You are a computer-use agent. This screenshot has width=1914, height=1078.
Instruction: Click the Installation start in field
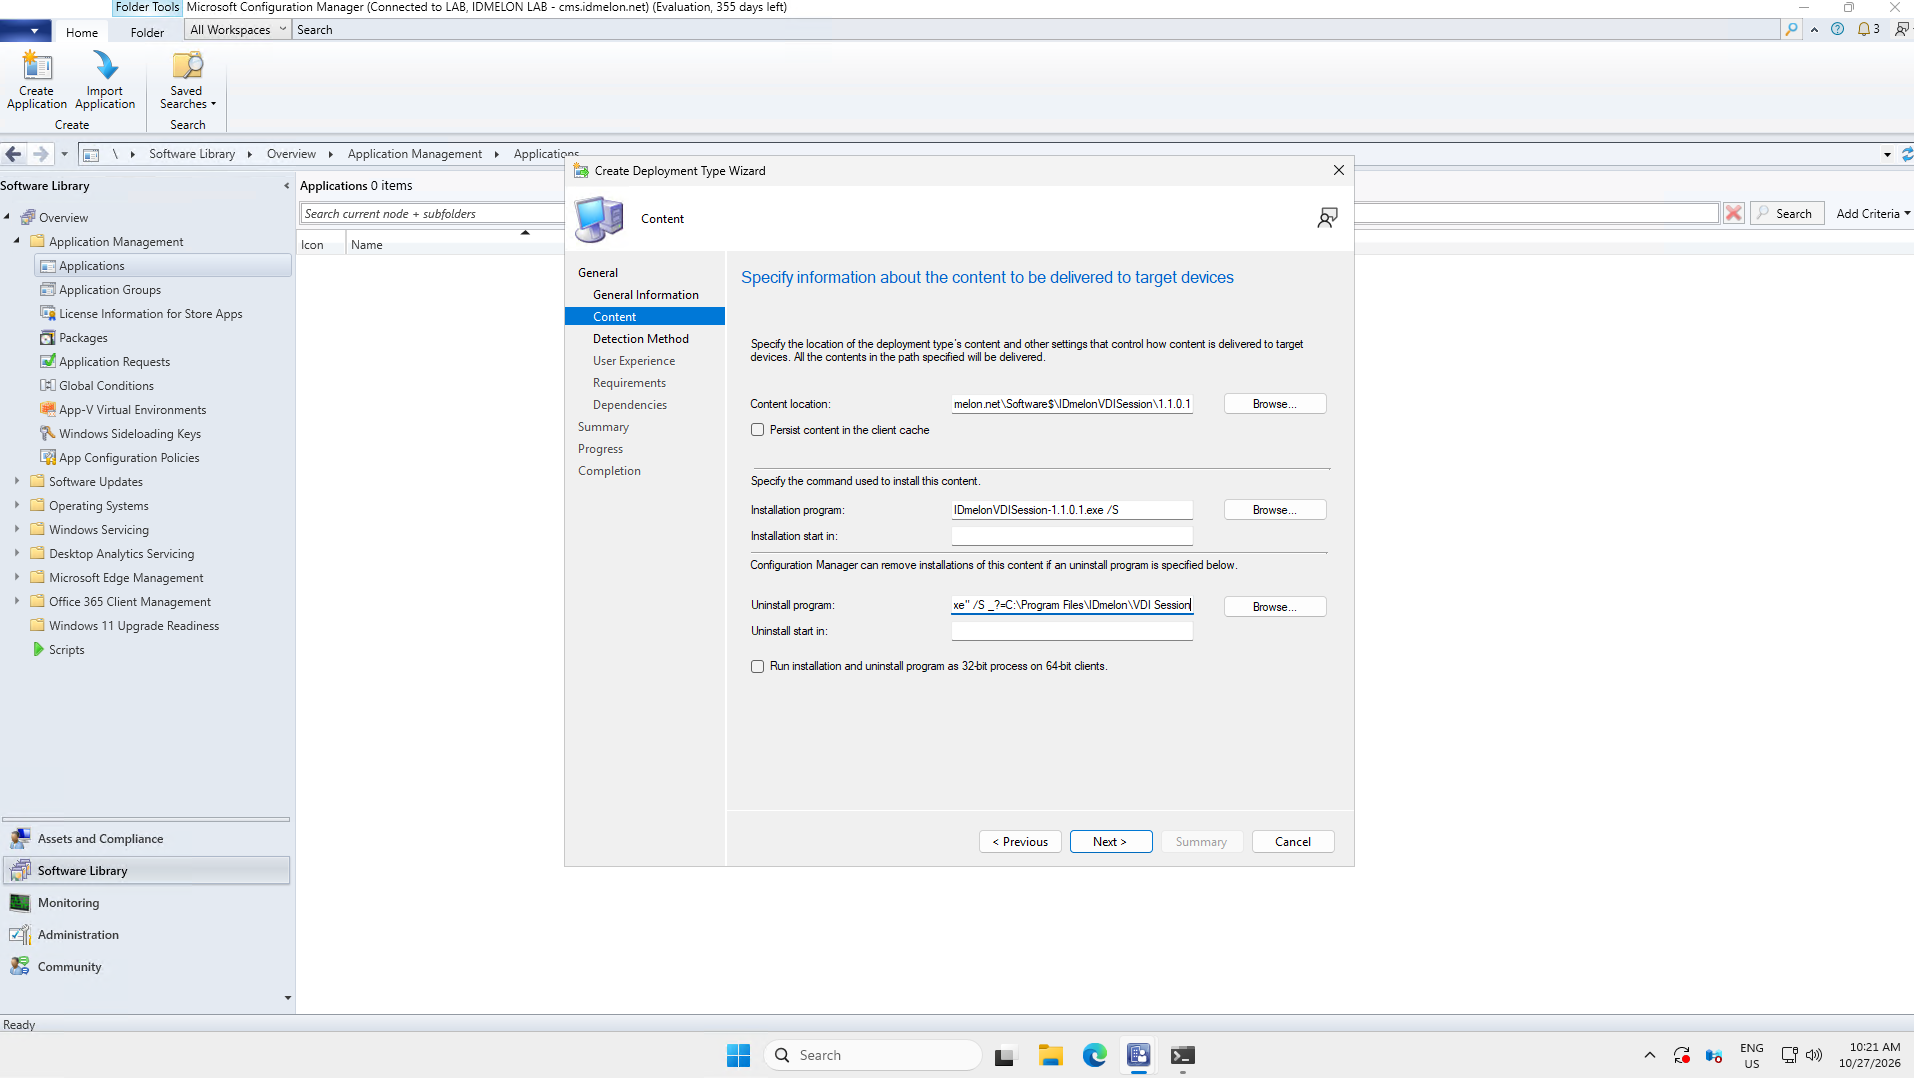1071,536
